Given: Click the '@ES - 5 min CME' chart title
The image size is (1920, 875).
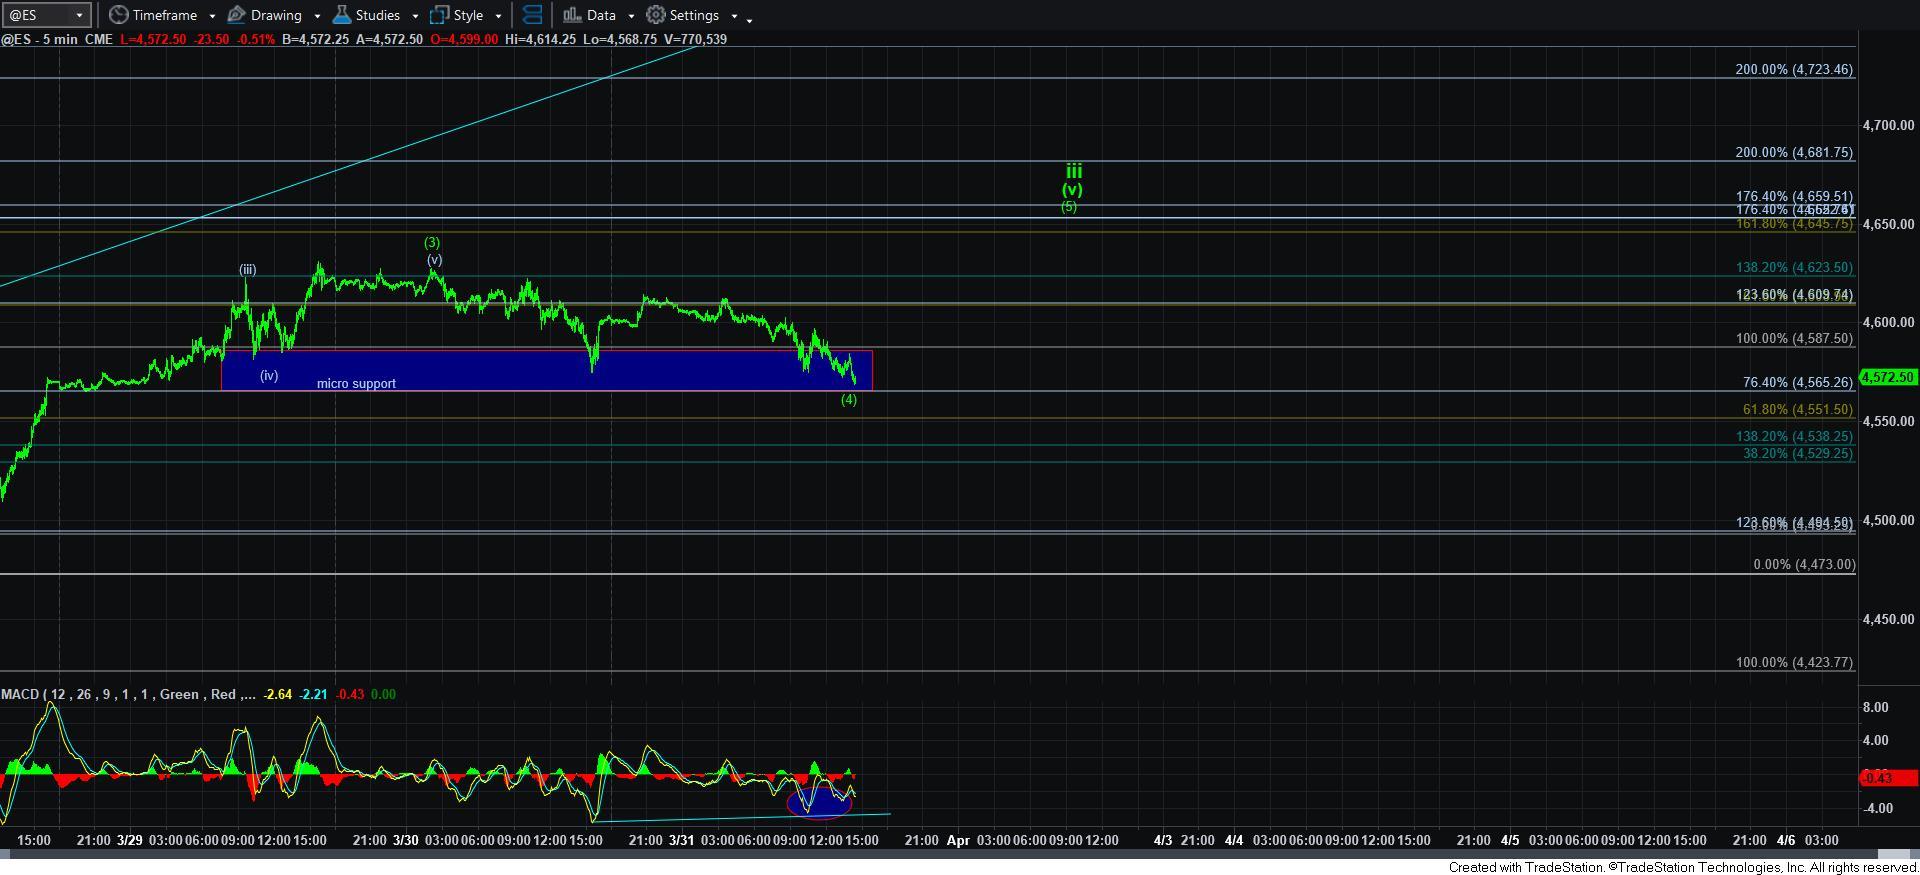Looking at the screenshot, I should (x=57, y=39).
